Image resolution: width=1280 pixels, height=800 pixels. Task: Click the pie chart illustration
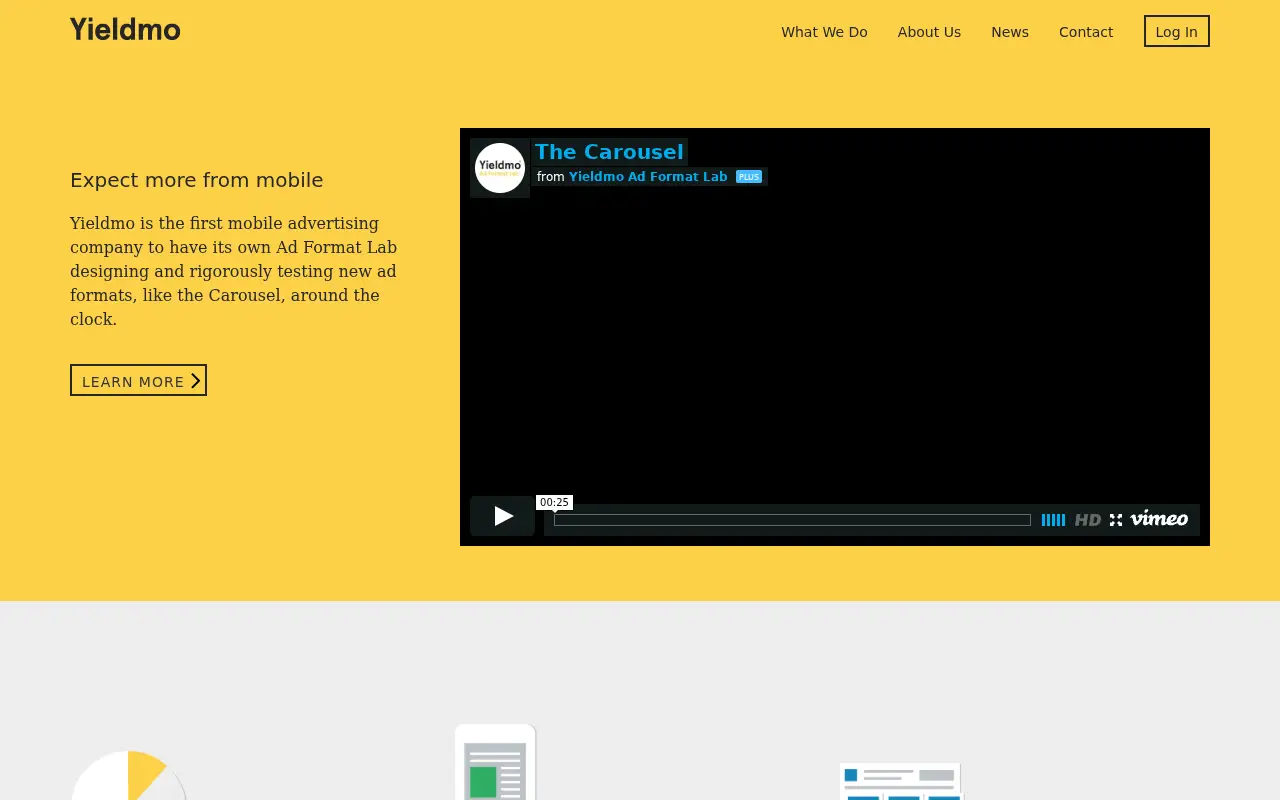(129, 776)
